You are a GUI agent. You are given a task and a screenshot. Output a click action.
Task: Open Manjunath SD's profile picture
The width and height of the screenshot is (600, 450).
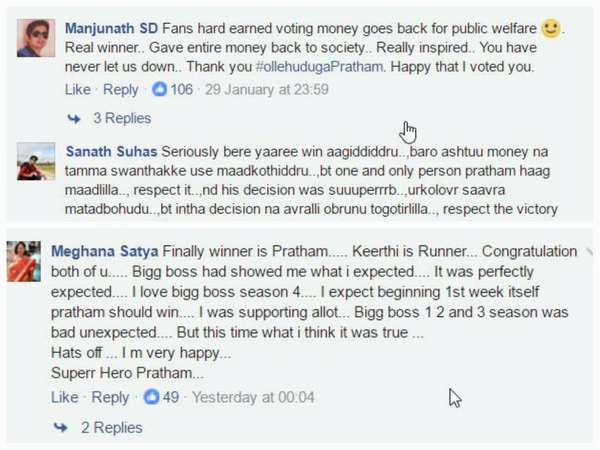tap(36, 38)
